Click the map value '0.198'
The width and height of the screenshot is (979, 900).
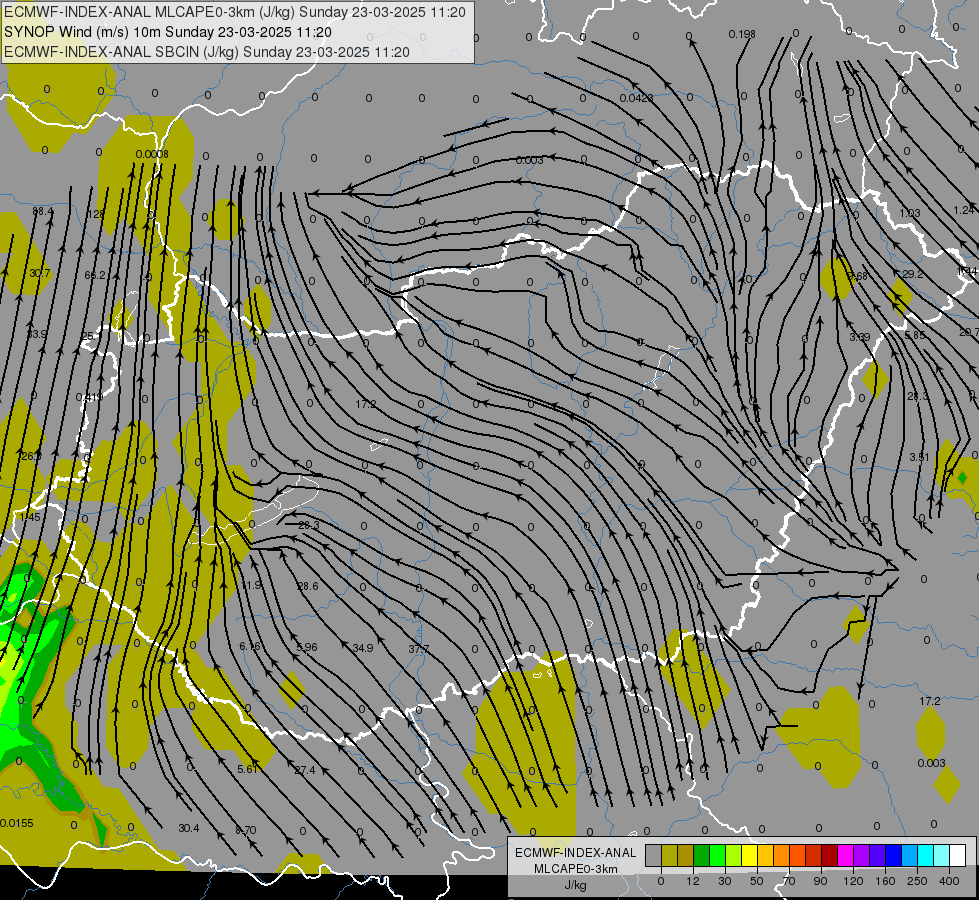tap(742, 34)
